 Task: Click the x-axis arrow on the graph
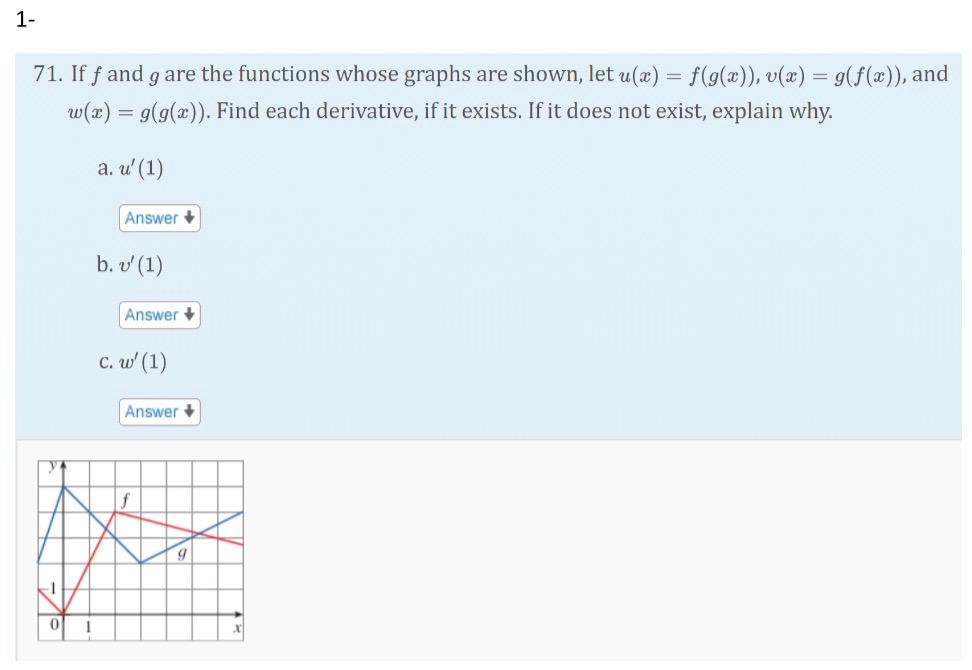click(238, 613)
